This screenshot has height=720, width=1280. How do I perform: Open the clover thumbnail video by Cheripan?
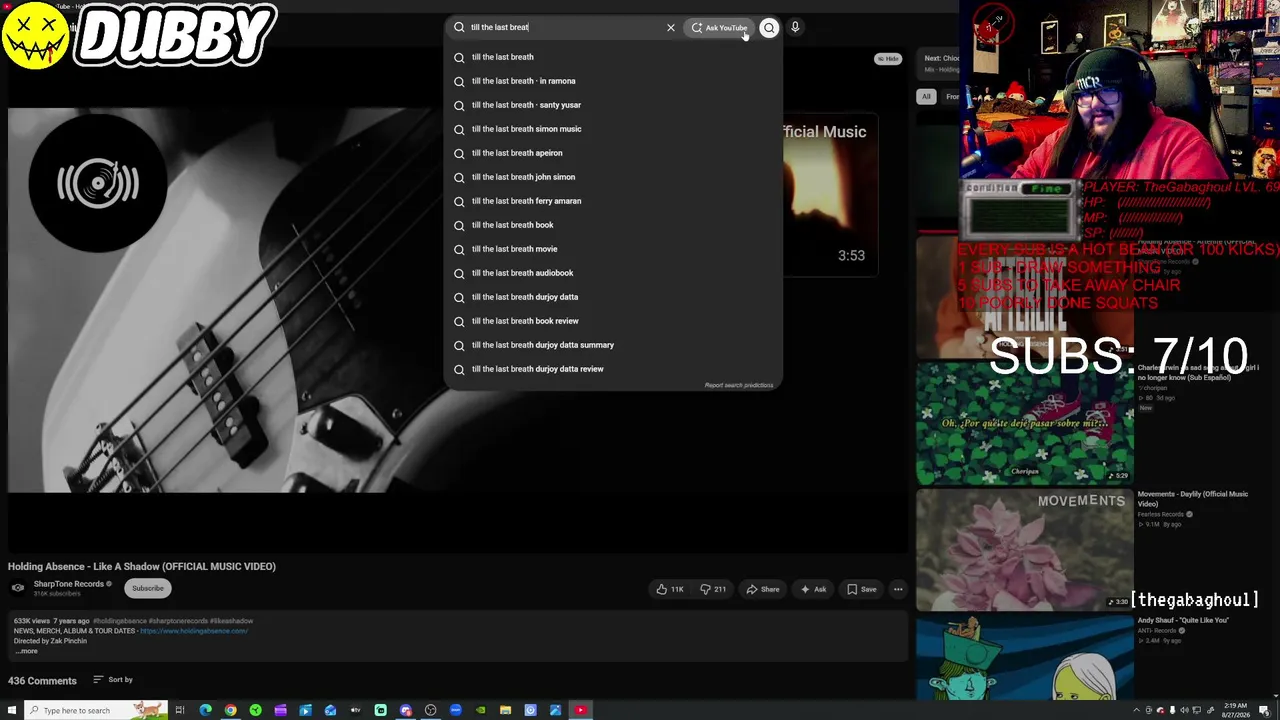(1025, 422)
